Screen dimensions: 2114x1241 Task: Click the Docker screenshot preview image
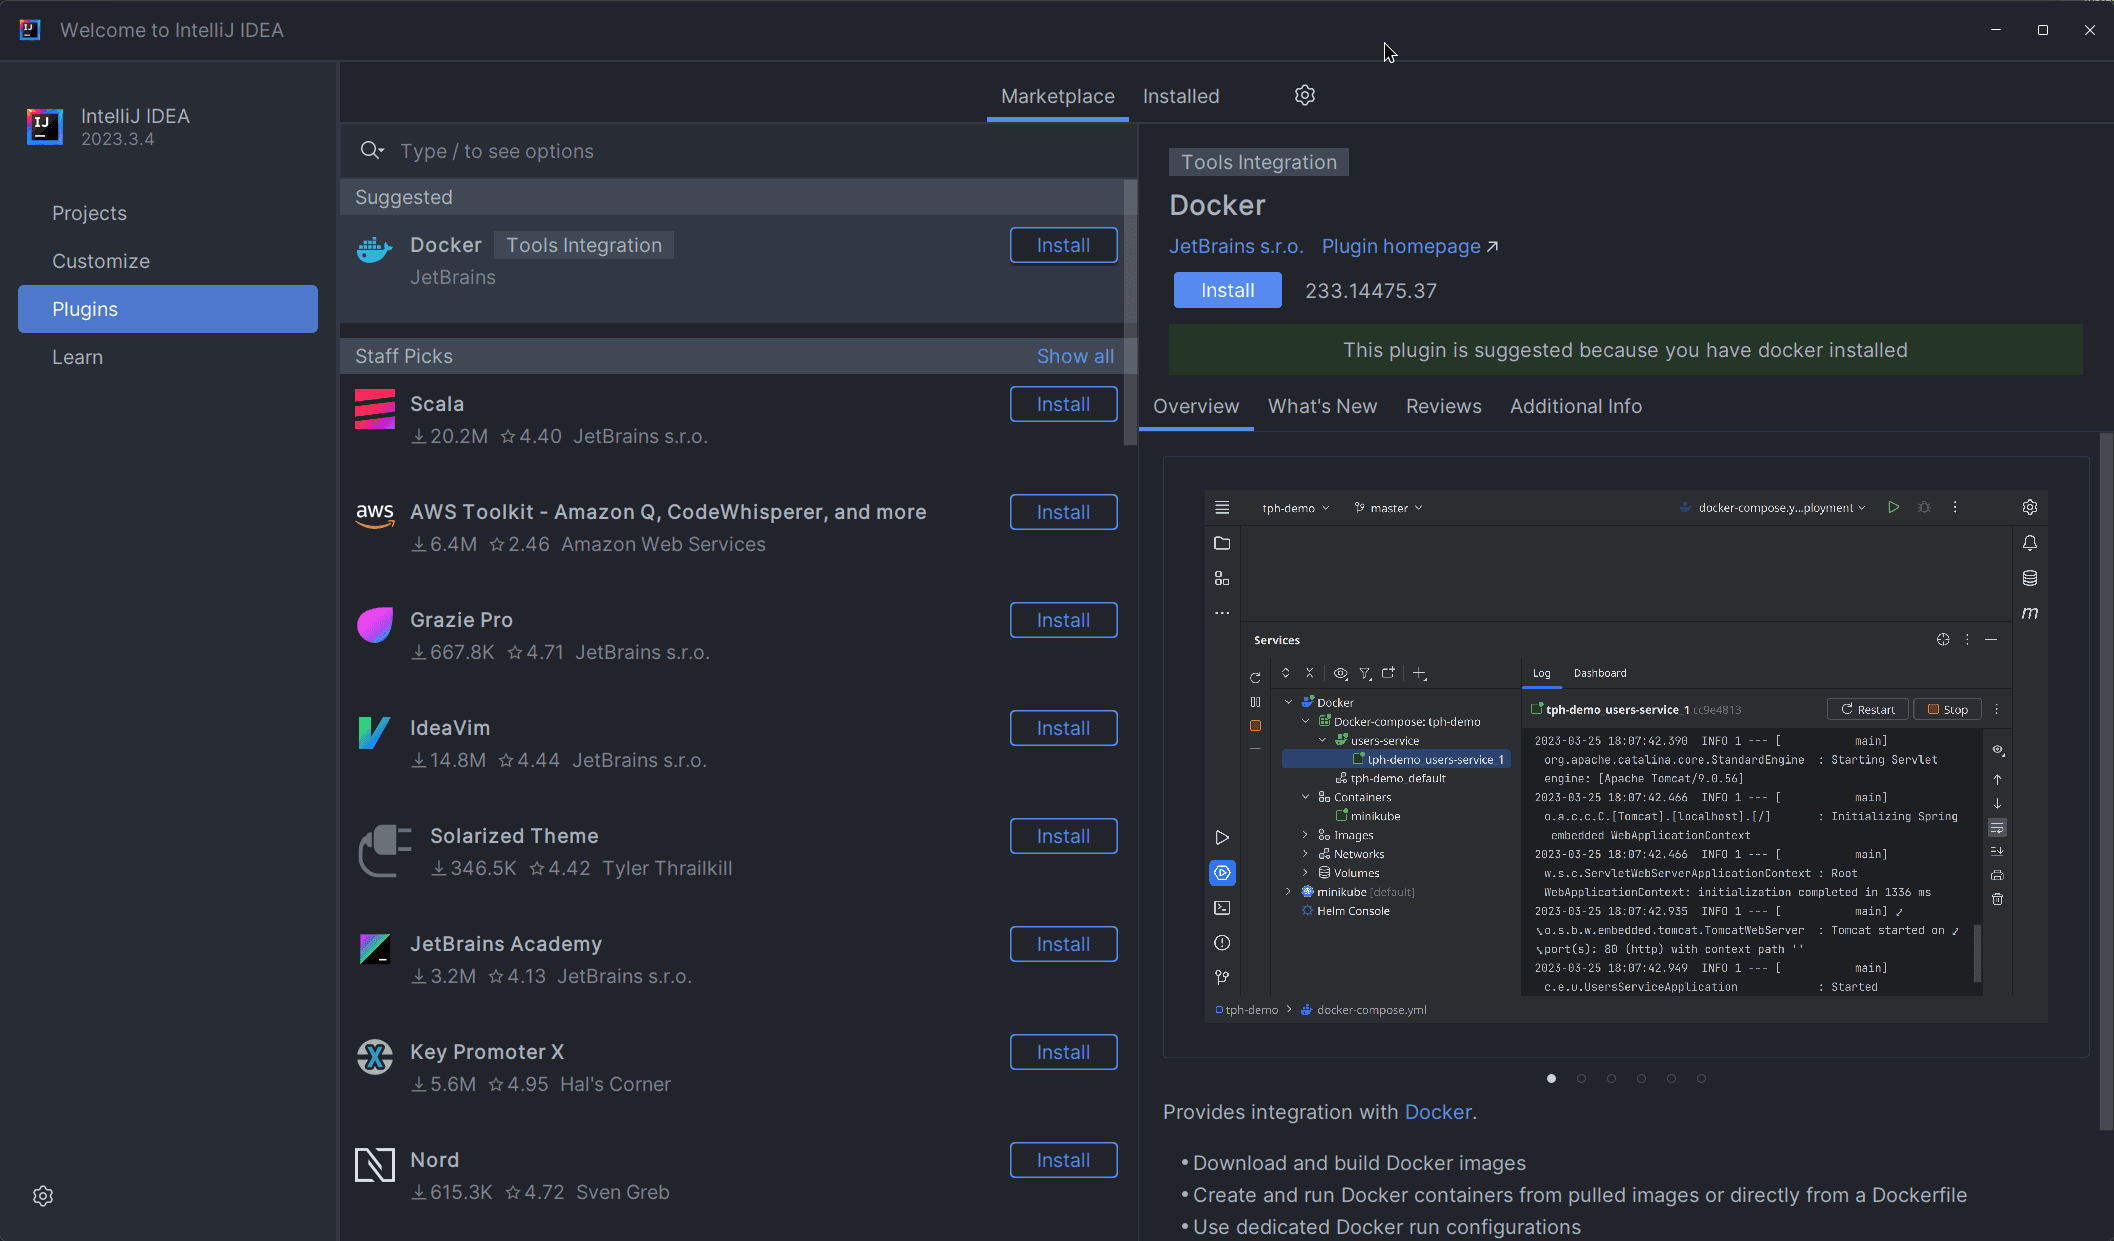click(1626, 756)
